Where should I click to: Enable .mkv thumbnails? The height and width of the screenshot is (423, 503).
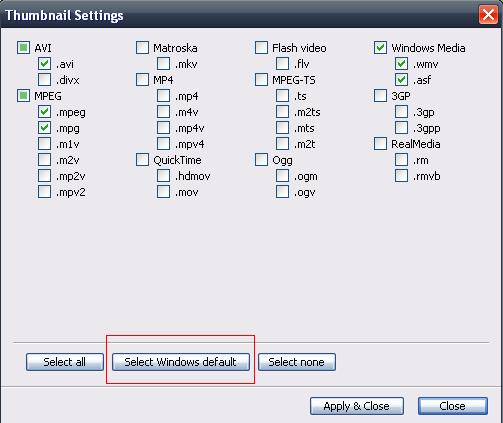(x=163, y=64)
